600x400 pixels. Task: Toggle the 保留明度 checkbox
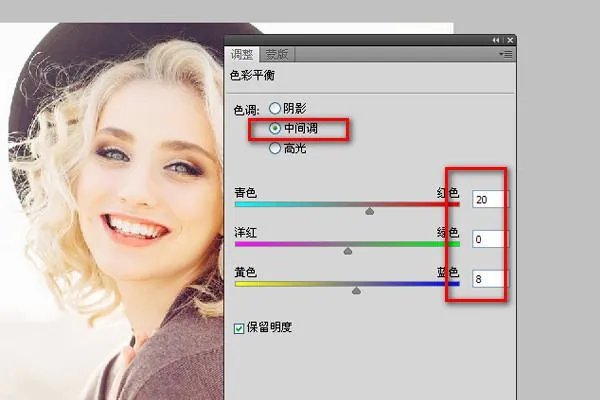pos(239,328)
